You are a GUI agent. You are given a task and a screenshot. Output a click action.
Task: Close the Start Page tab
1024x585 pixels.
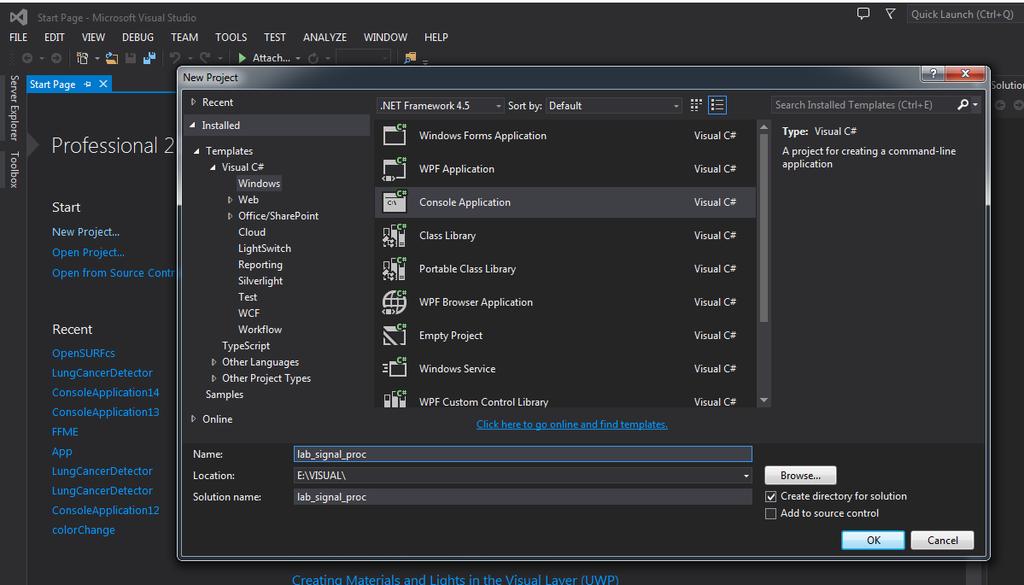click(x=103, y=84)
